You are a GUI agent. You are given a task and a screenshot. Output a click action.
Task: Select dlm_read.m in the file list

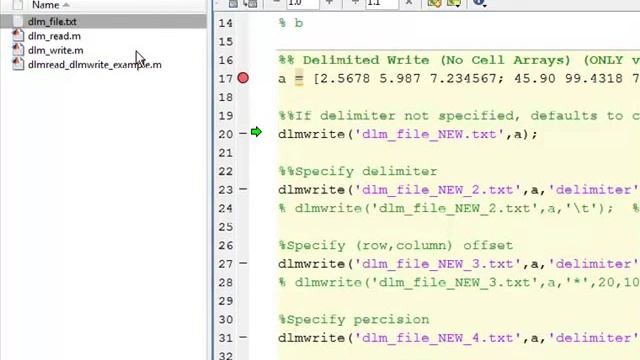point(54,36)
